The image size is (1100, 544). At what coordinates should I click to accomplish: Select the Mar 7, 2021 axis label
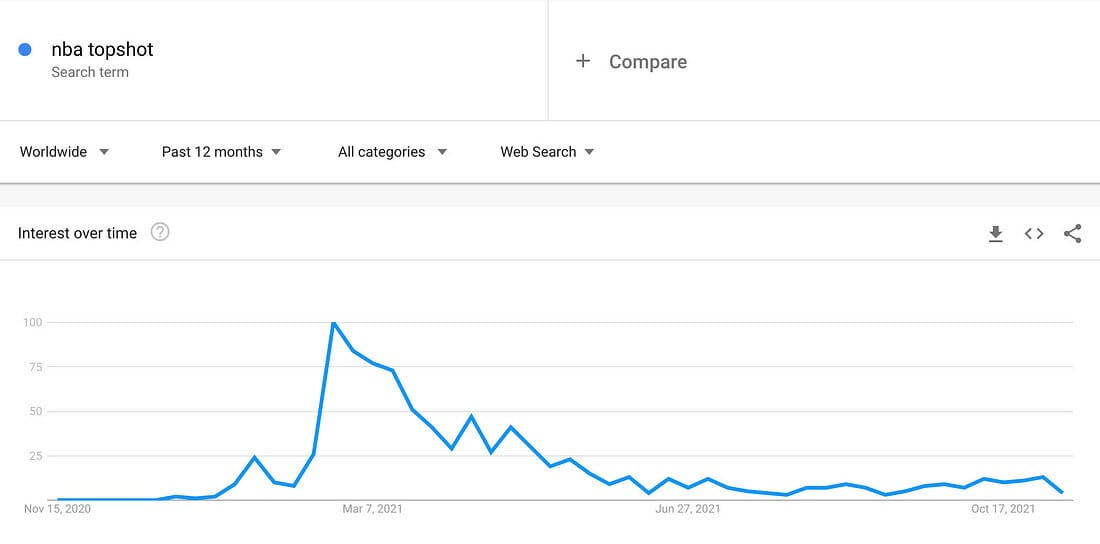(373, 509)
